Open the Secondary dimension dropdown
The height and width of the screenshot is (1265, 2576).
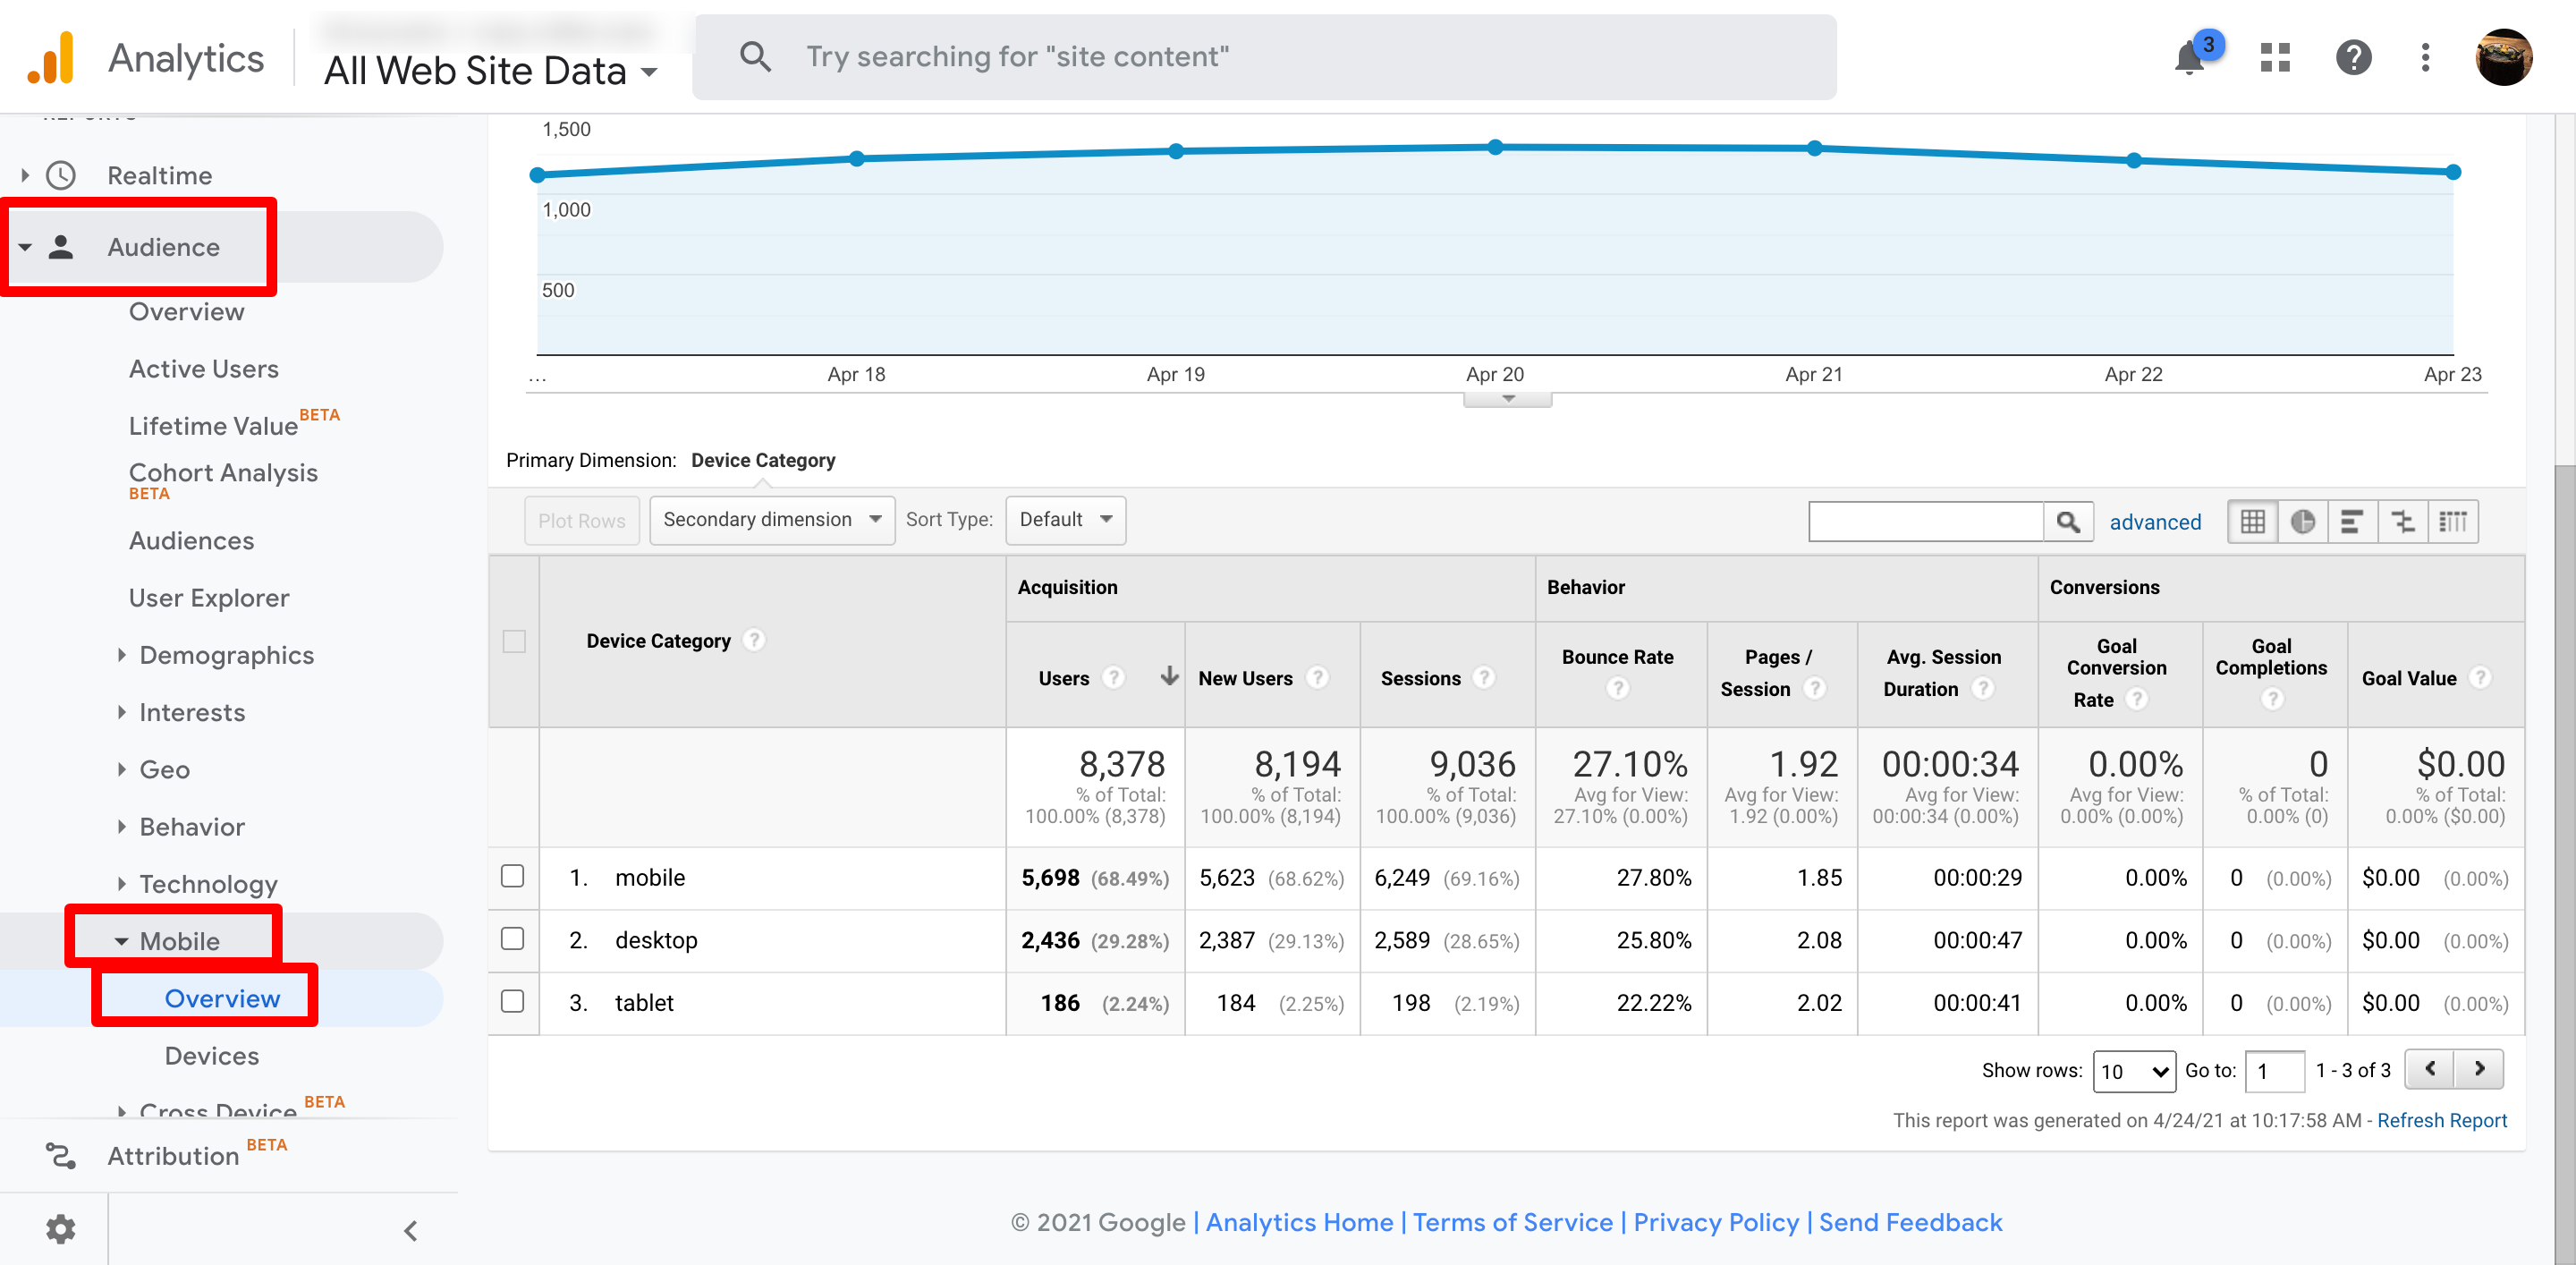(771, 520)
